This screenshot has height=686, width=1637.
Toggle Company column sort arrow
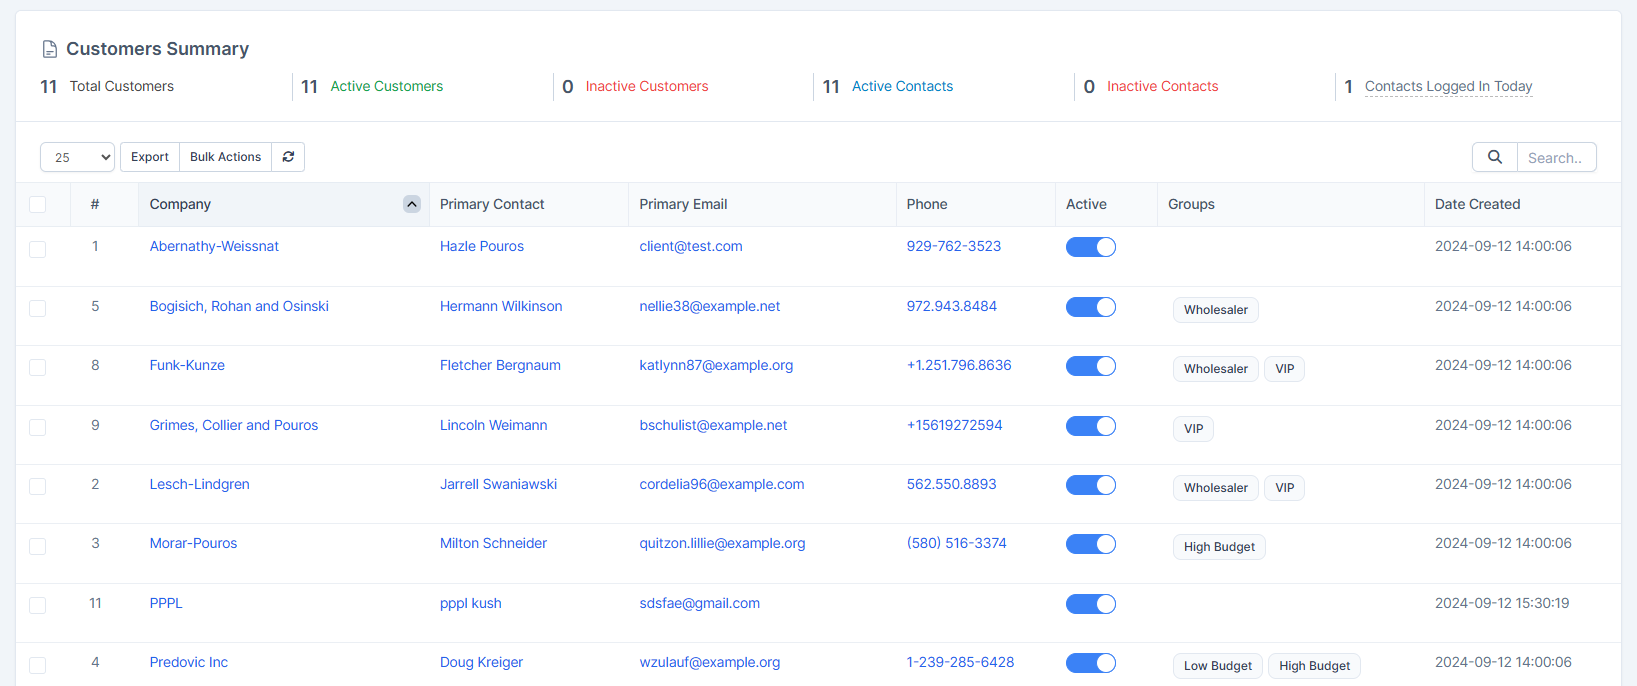click(412, 204)
